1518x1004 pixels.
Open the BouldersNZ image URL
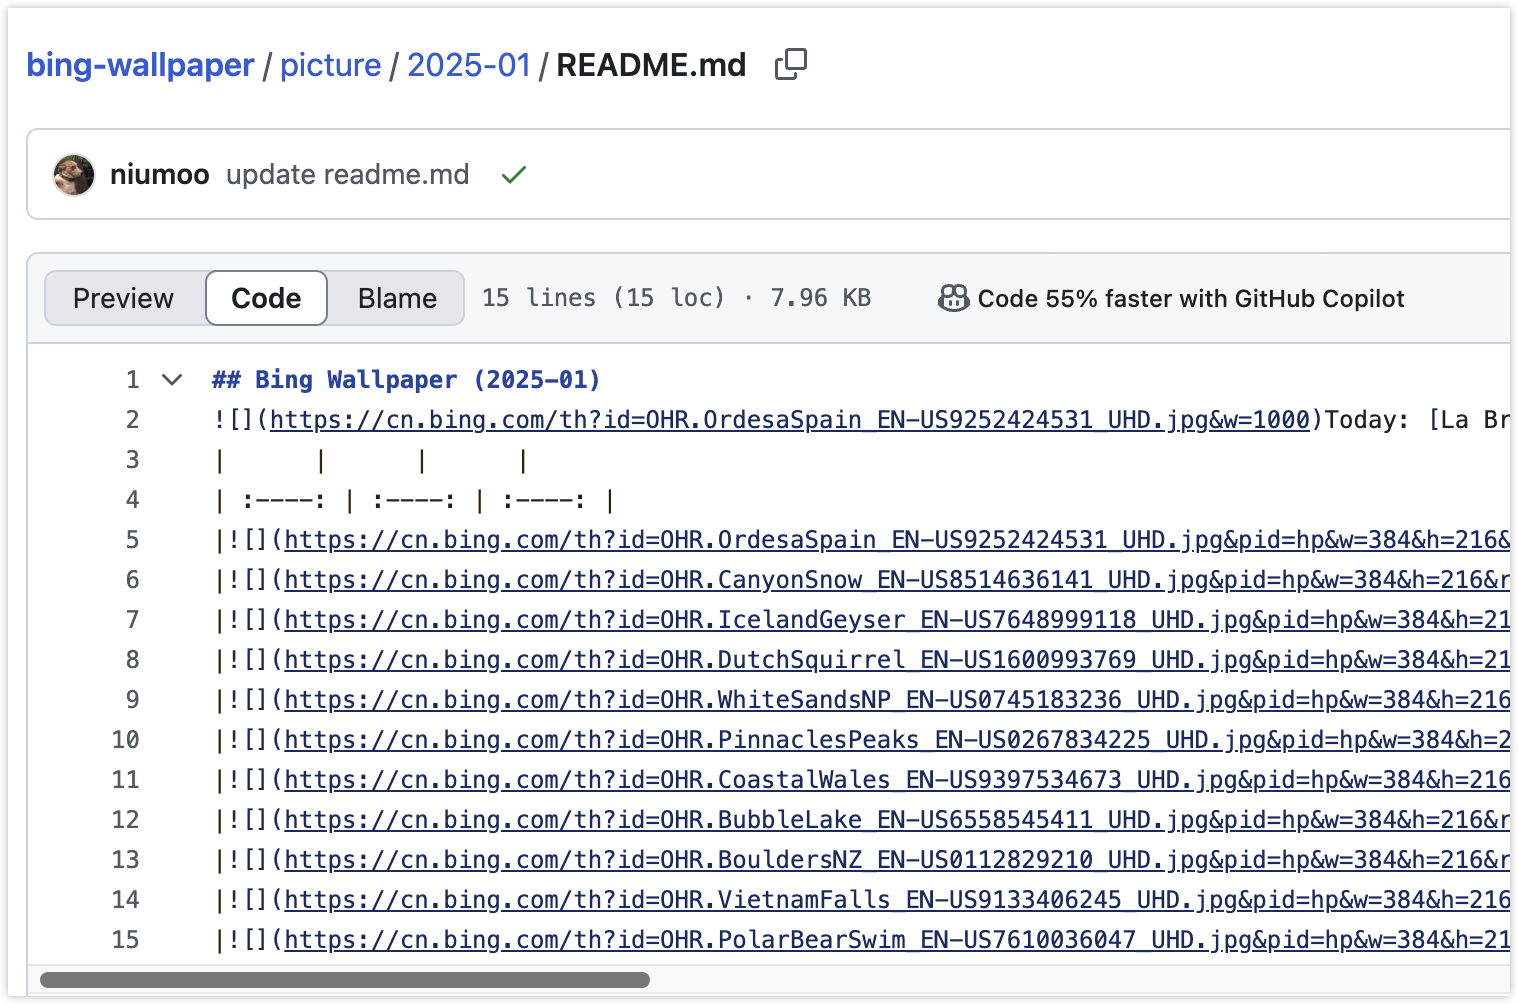click(897, 860)
